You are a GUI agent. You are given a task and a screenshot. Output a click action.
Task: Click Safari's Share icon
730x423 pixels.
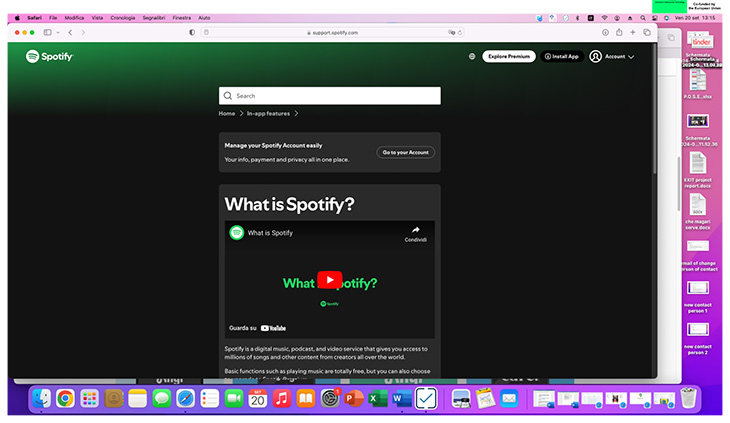click(x=619, y=32)
